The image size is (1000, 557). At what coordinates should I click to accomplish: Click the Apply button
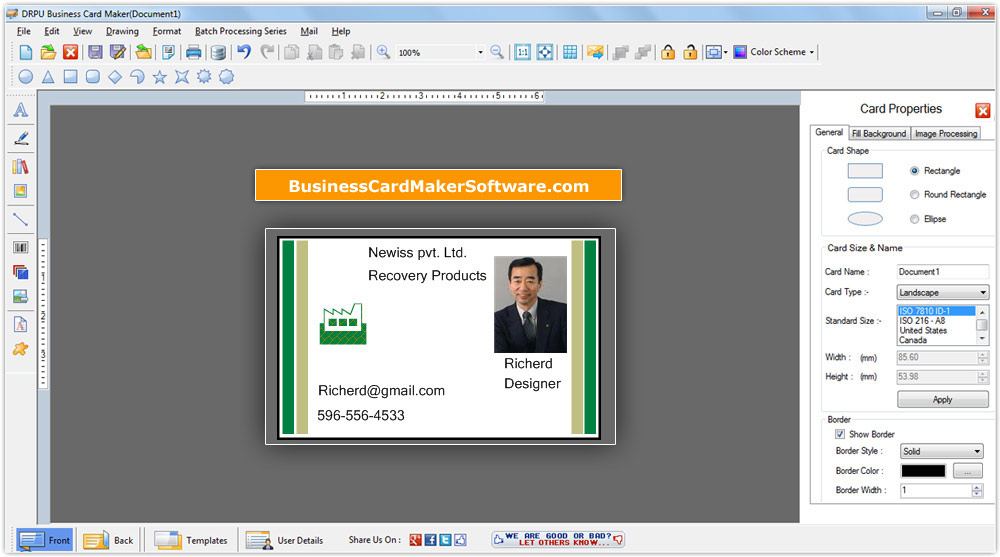943,399
